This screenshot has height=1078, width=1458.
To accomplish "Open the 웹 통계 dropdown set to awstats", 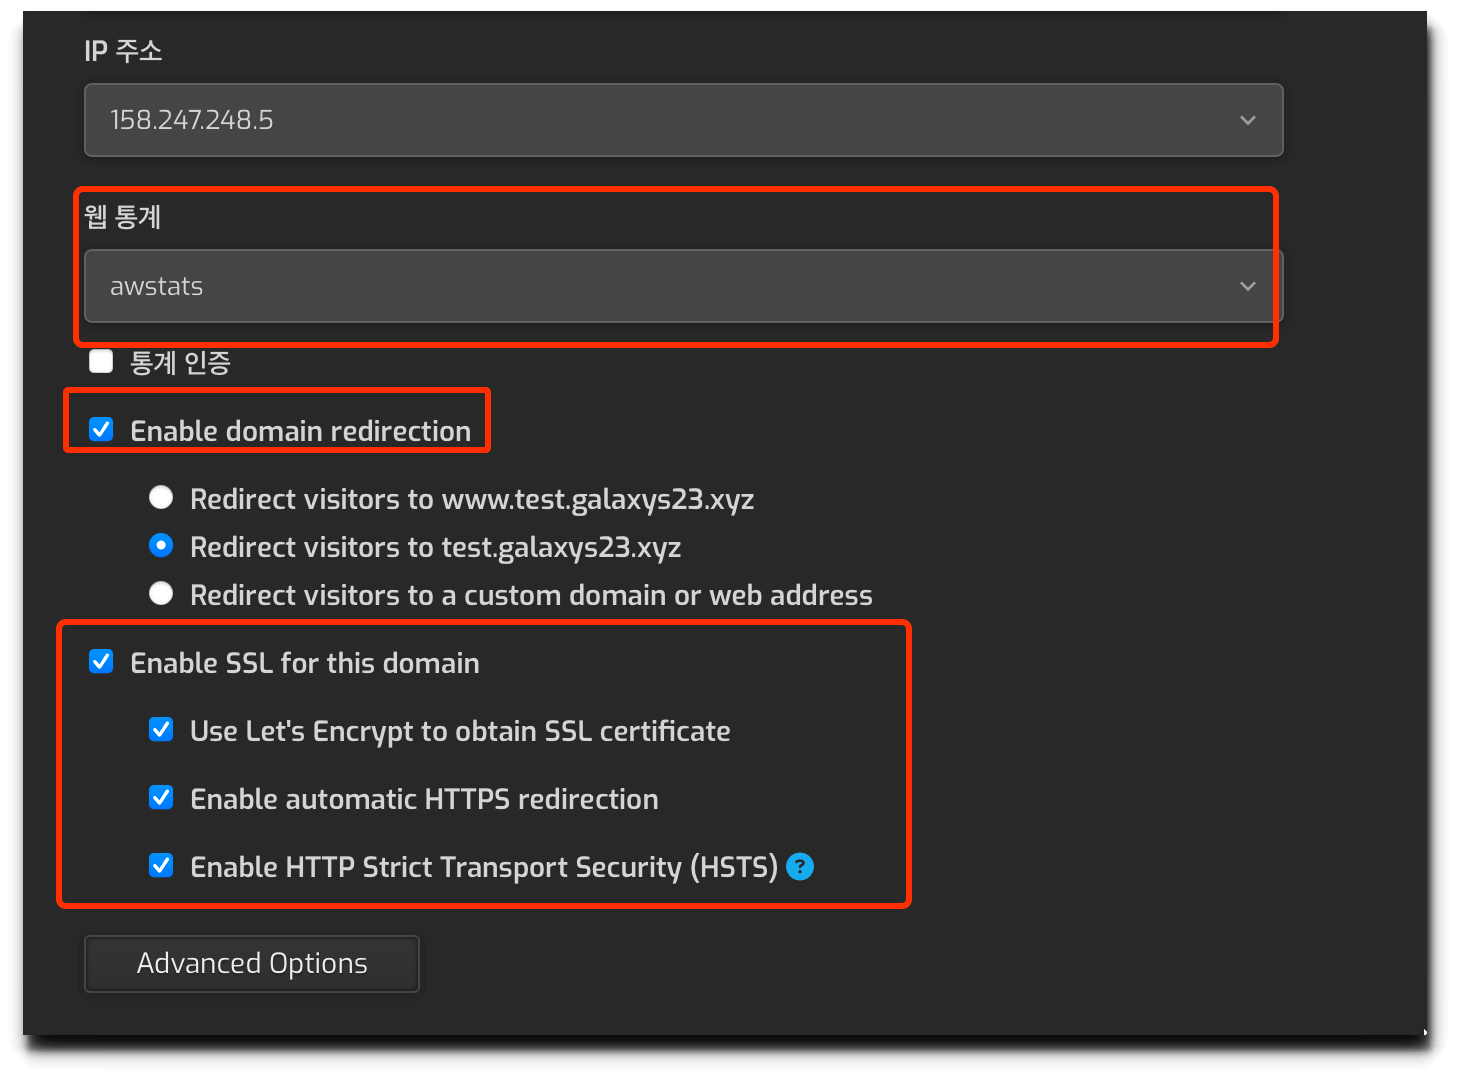I will (x=683, y=286).
